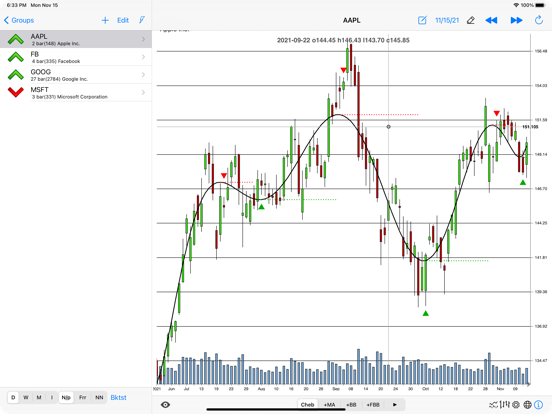Select the AAPL row in watchlist

pyautogui.click(x=76, y=39)
